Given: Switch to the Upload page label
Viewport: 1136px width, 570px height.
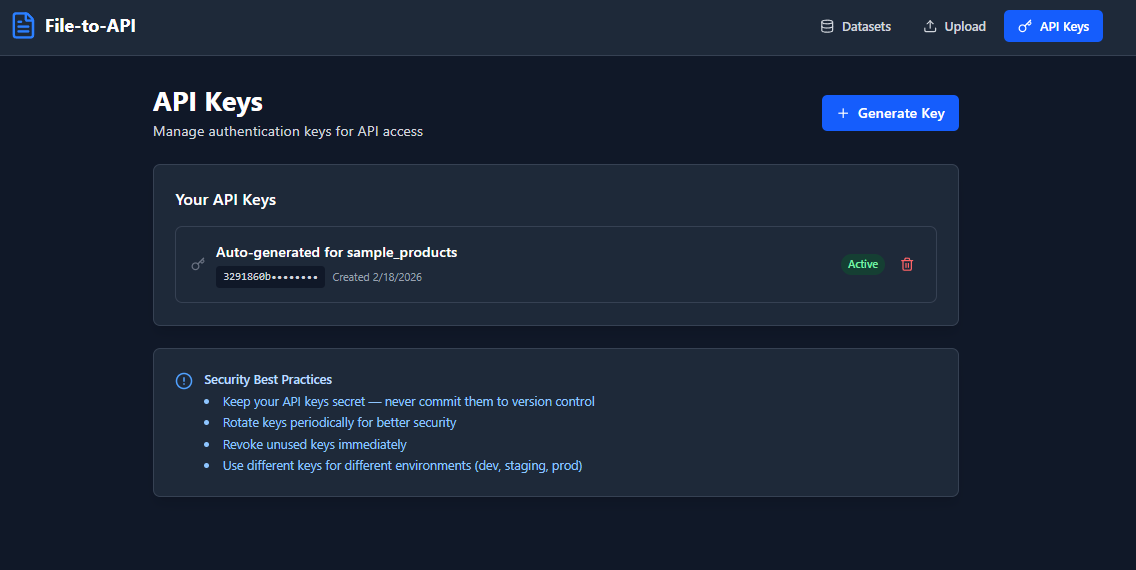Looking at the screenshot, I should (x=965, y=27).
